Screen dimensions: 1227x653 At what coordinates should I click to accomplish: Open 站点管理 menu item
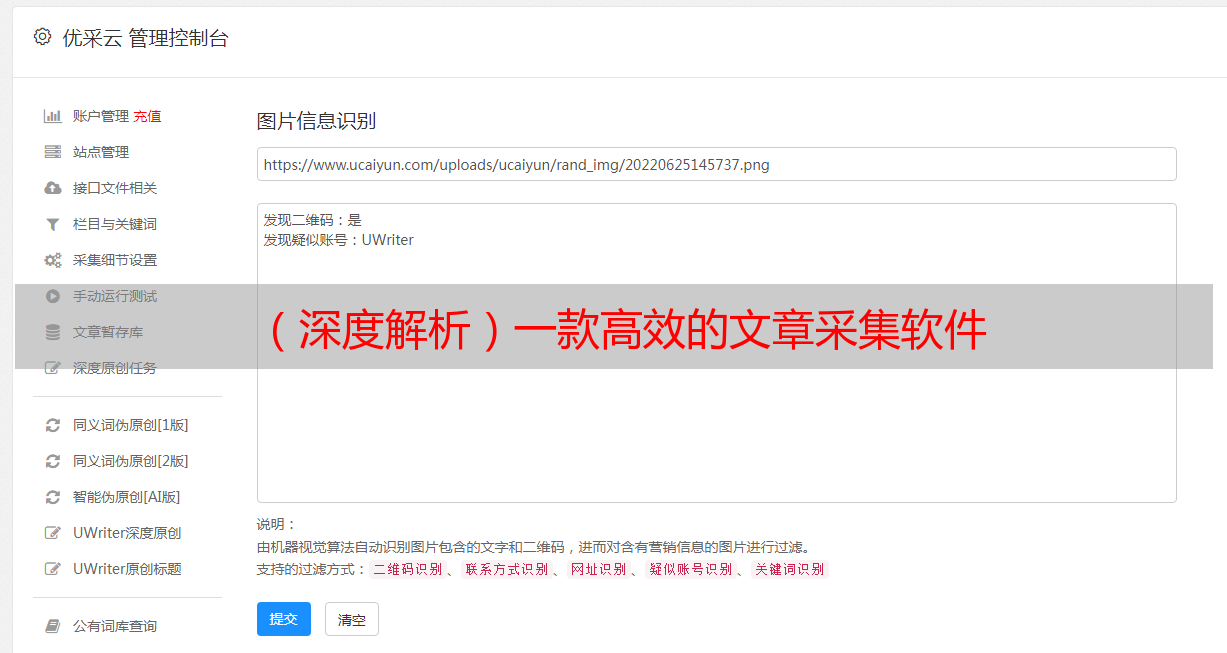[x=101, y=152]
